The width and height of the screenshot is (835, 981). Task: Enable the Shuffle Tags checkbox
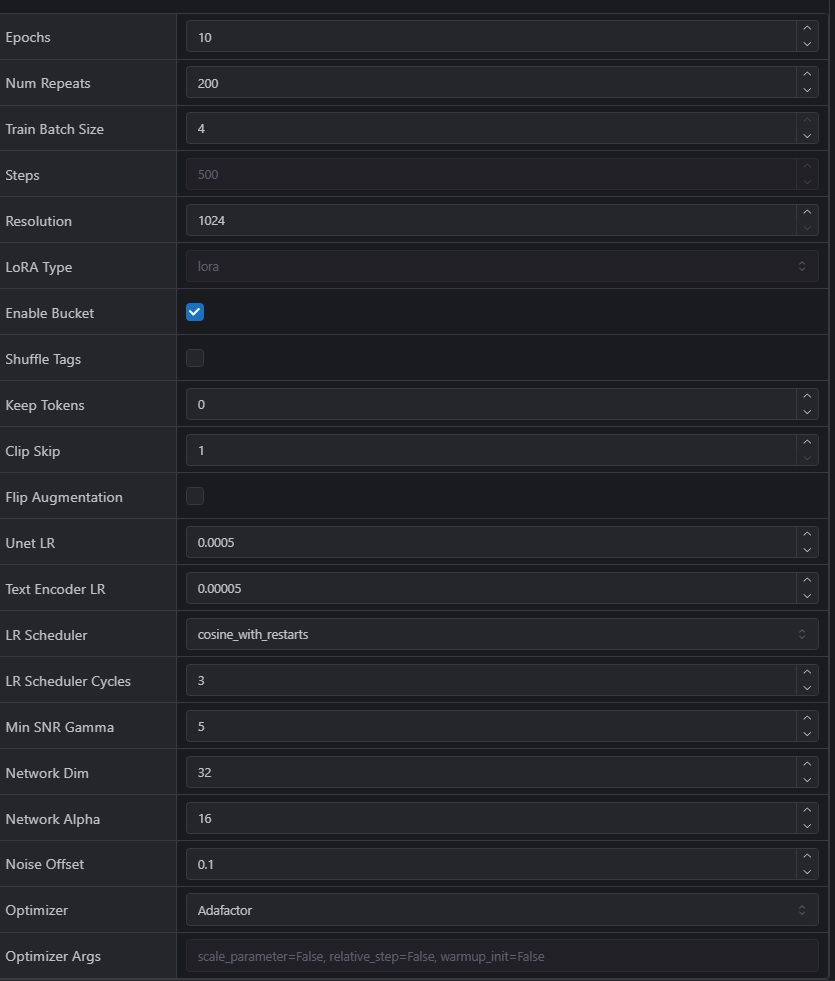click(x=195, y=358)
